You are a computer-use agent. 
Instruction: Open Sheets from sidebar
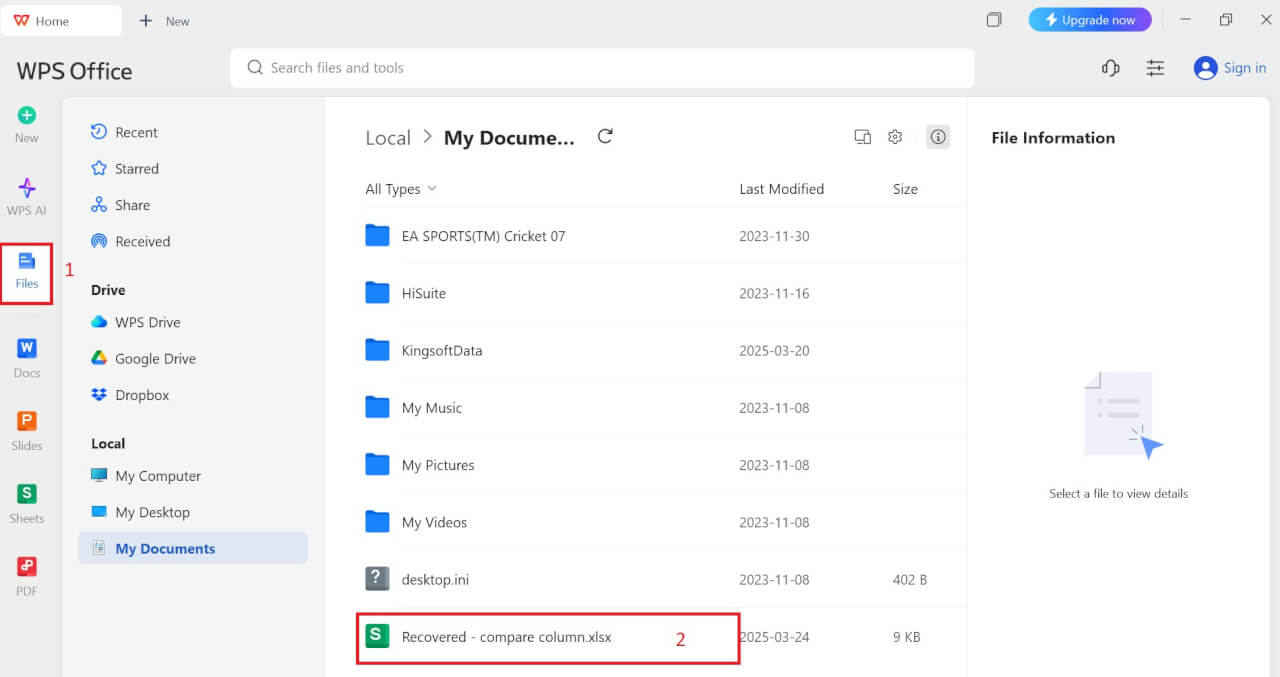[27, 504]
